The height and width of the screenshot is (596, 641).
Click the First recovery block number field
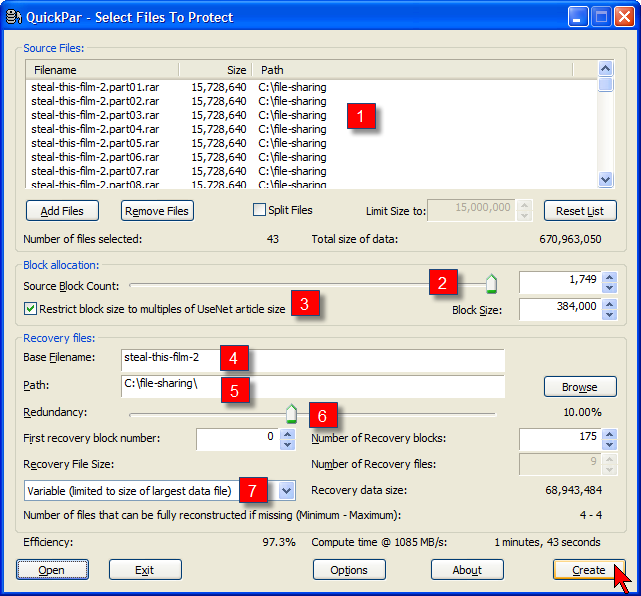click(238, 439)
